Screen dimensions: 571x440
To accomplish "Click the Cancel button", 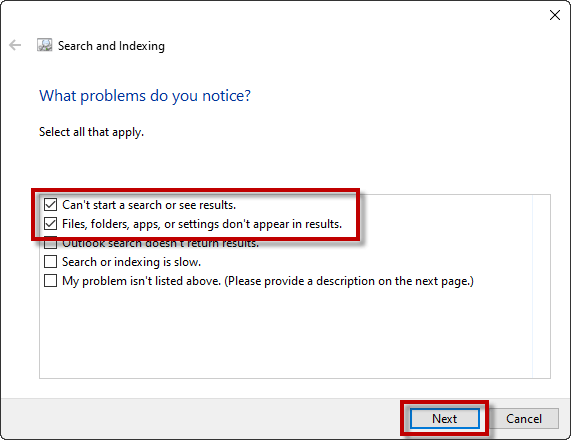I will (524, 419).
